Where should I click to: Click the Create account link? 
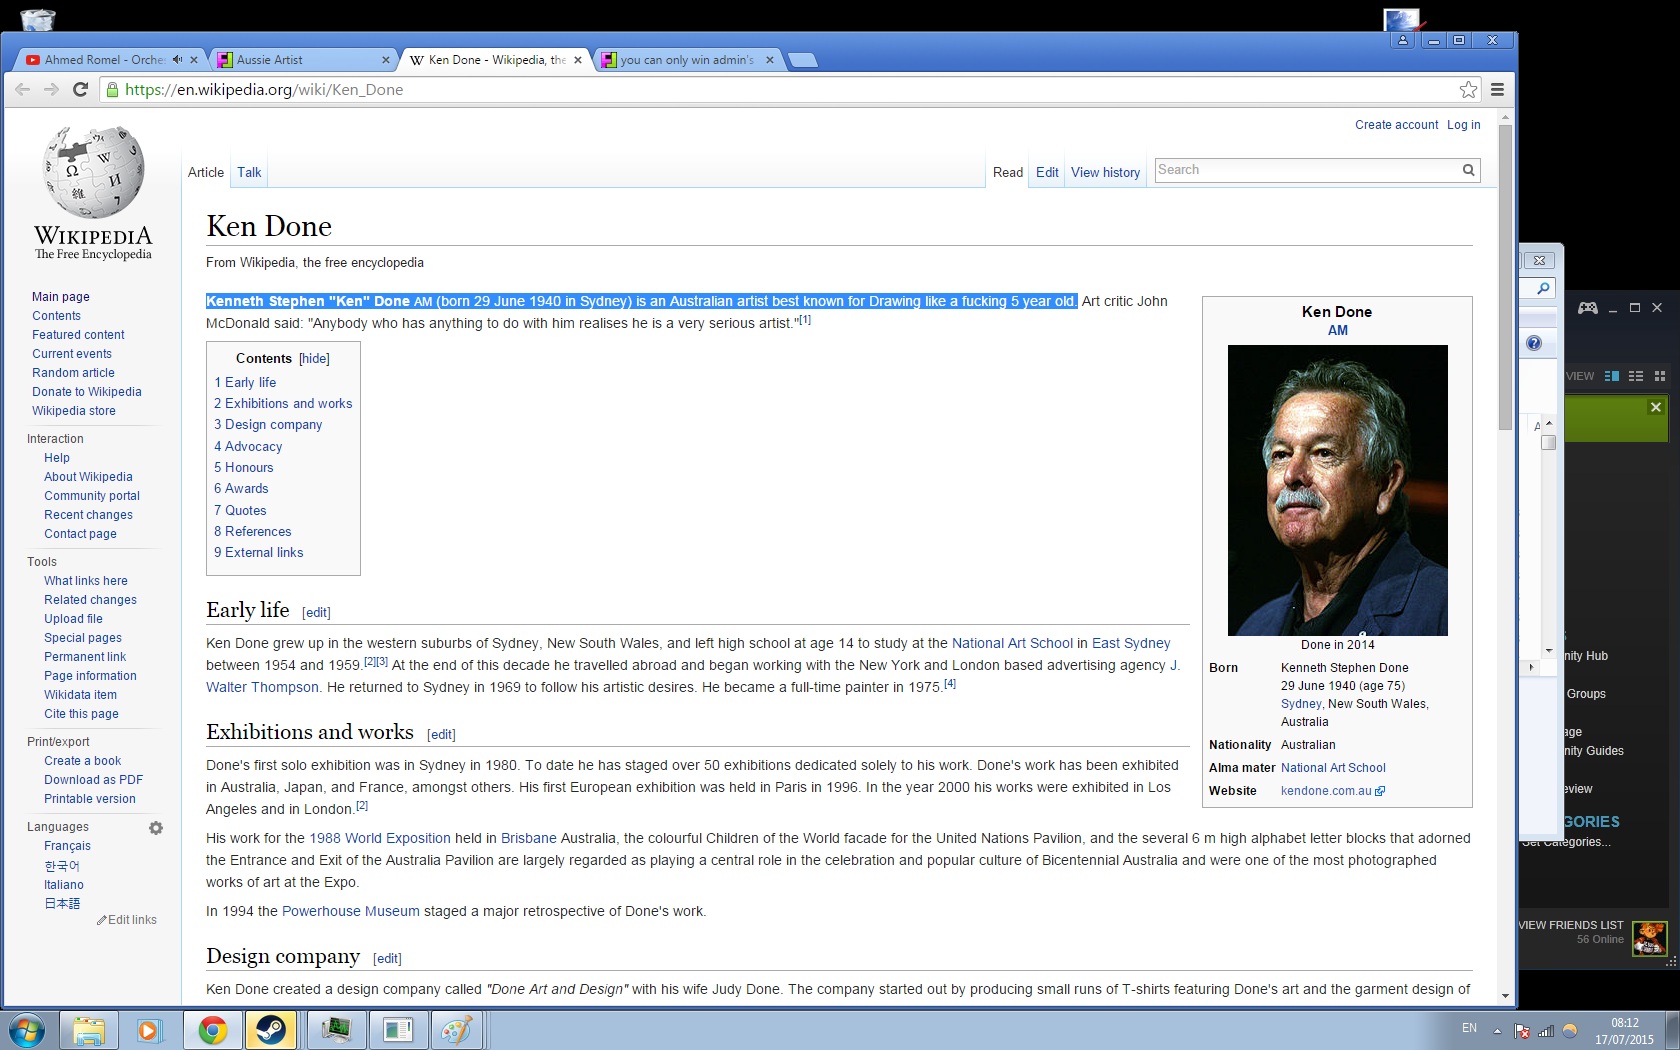coord(1396,125)
